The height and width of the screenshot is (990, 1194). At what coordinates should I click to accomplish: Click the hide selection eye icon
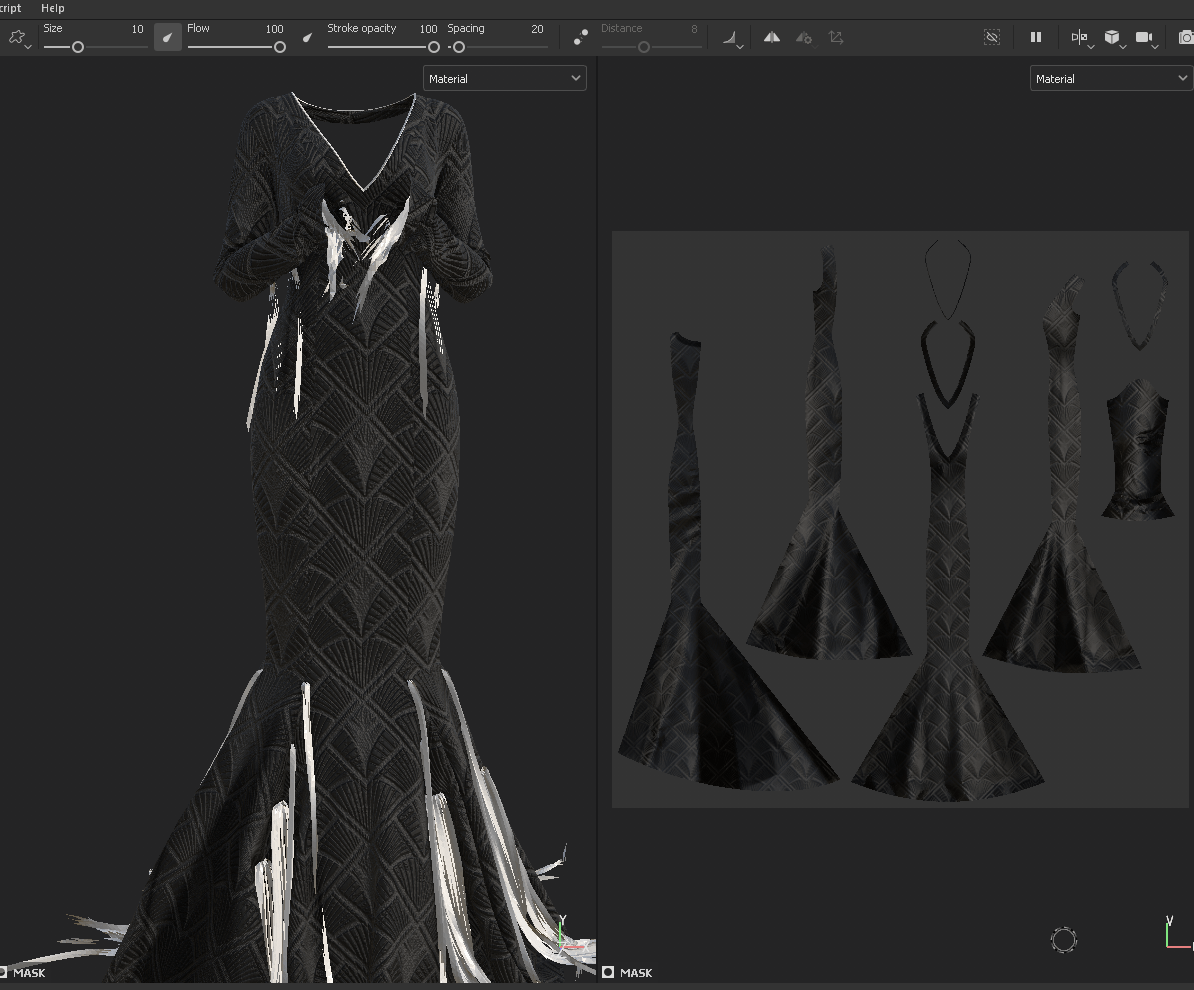click(x=992, y=38)
